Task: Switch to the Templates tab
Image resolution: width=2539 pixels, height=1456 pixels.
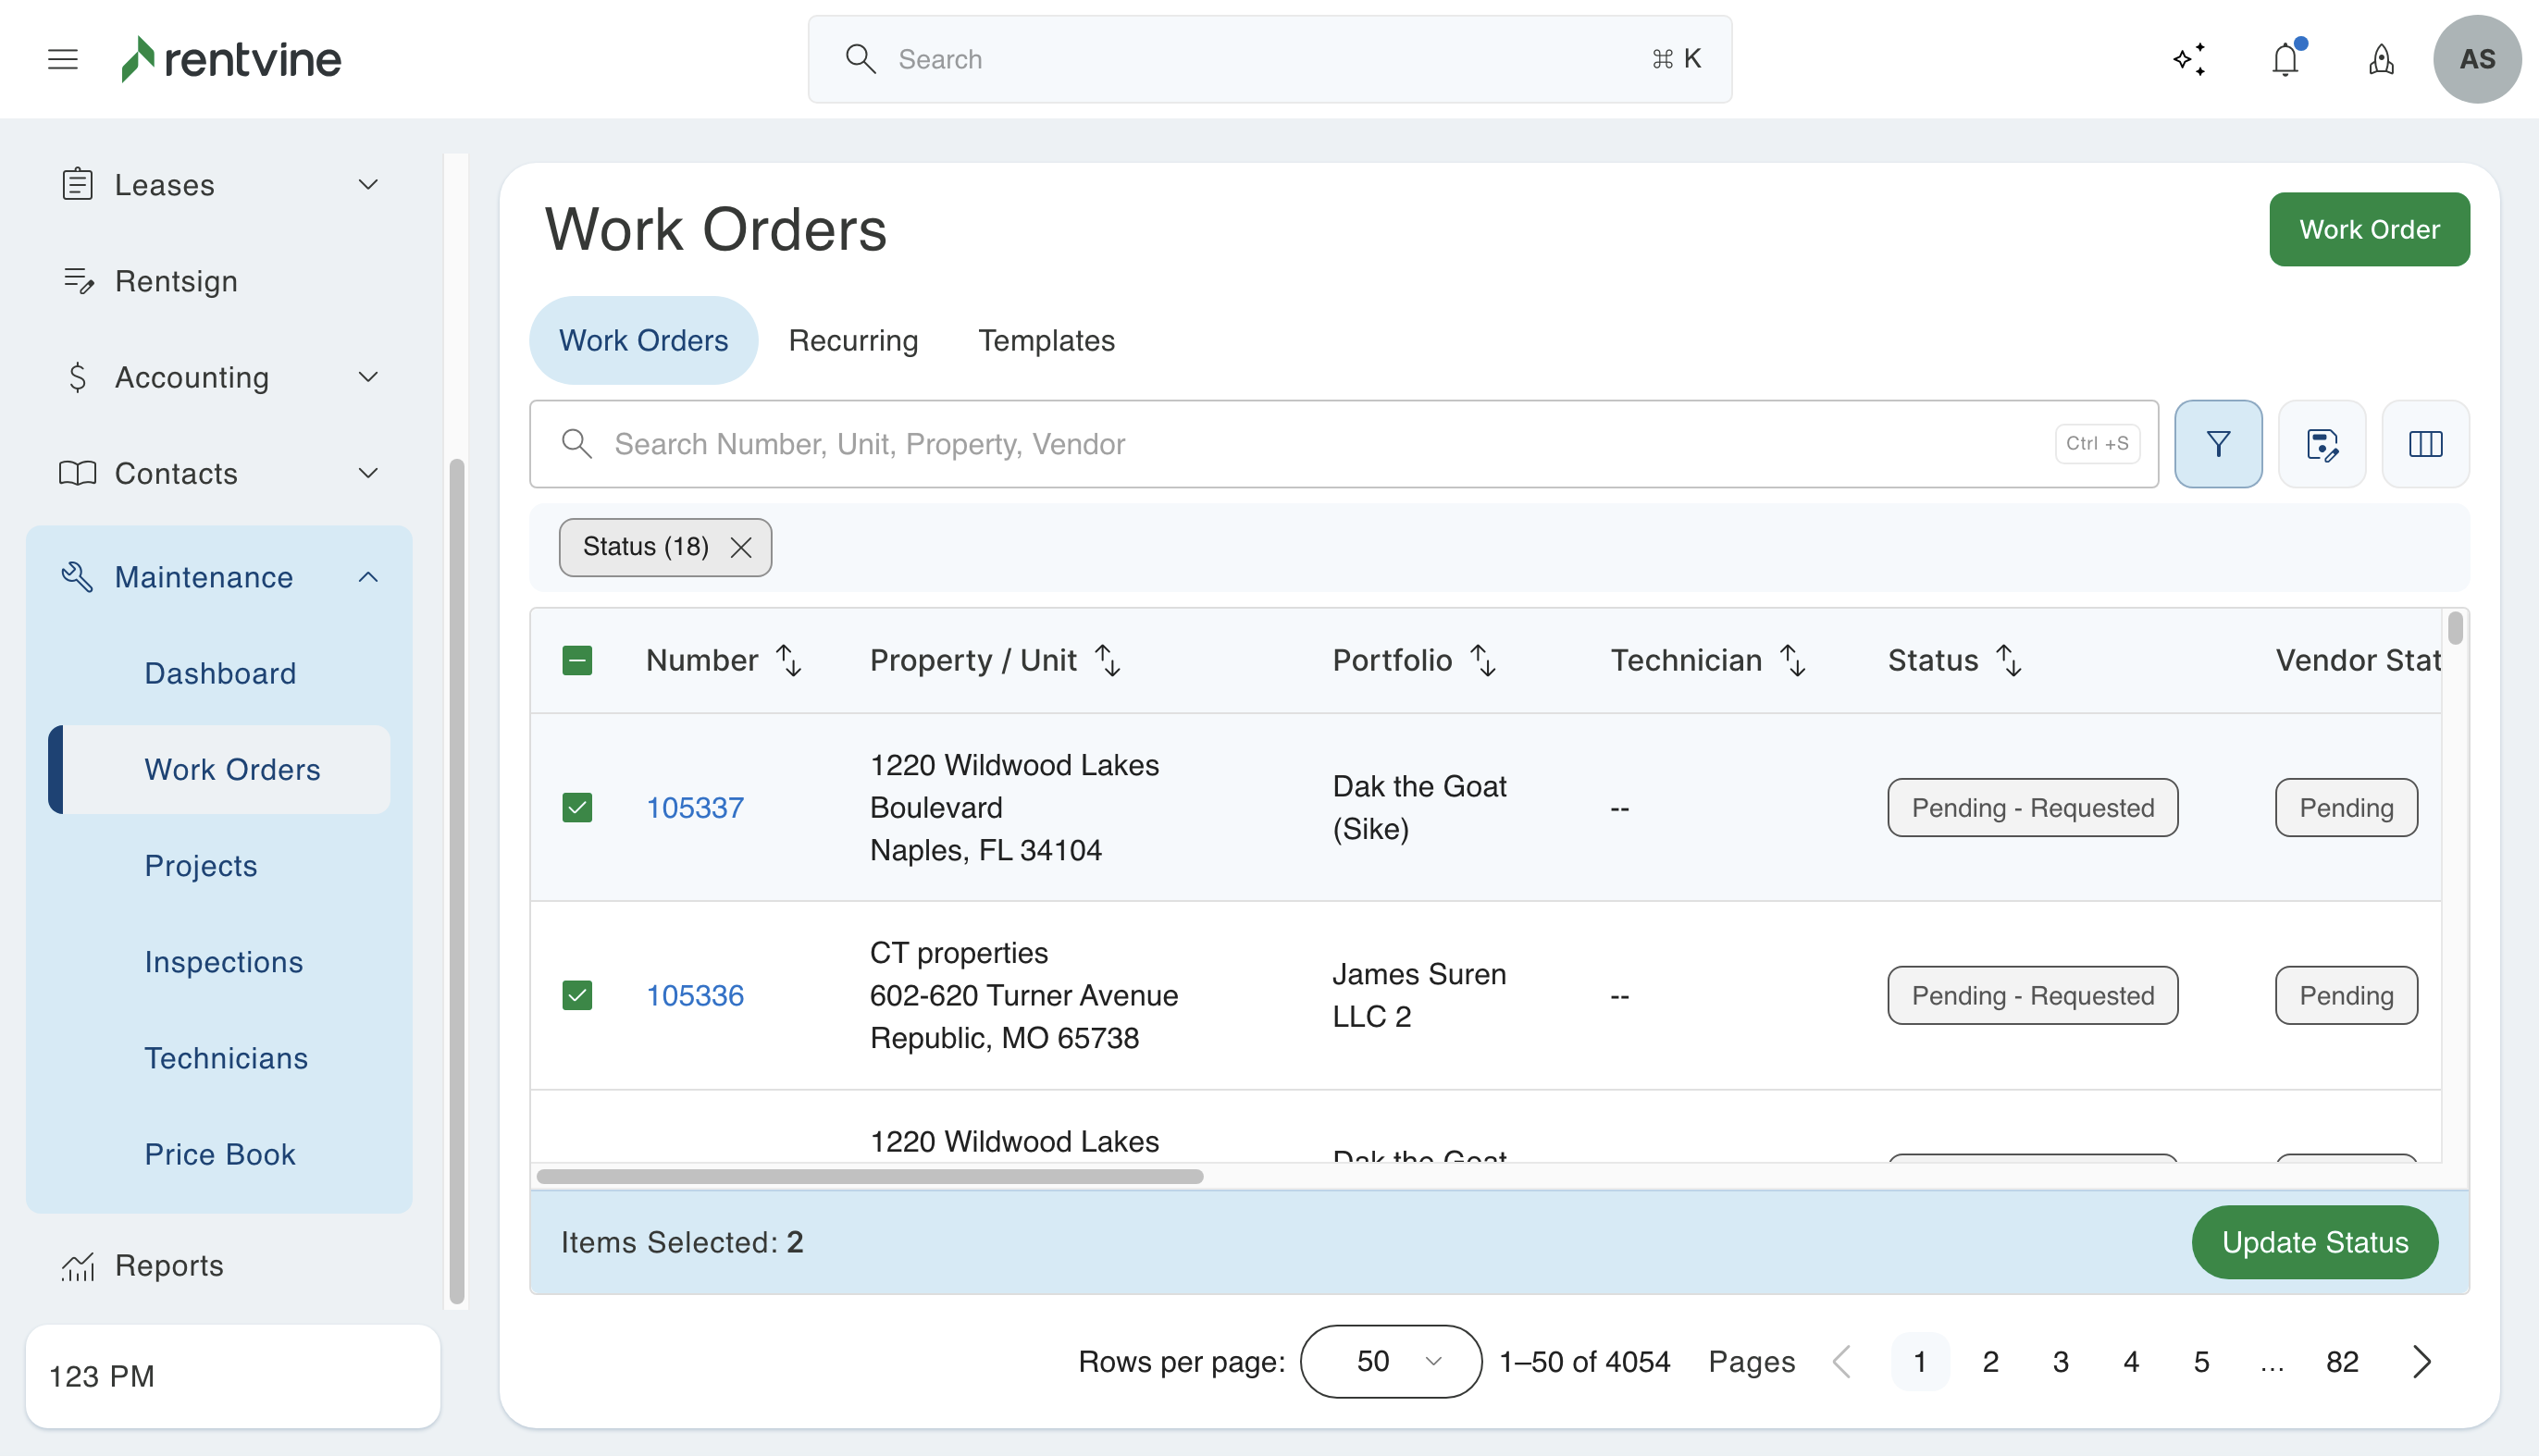Action: [1045, 340]
